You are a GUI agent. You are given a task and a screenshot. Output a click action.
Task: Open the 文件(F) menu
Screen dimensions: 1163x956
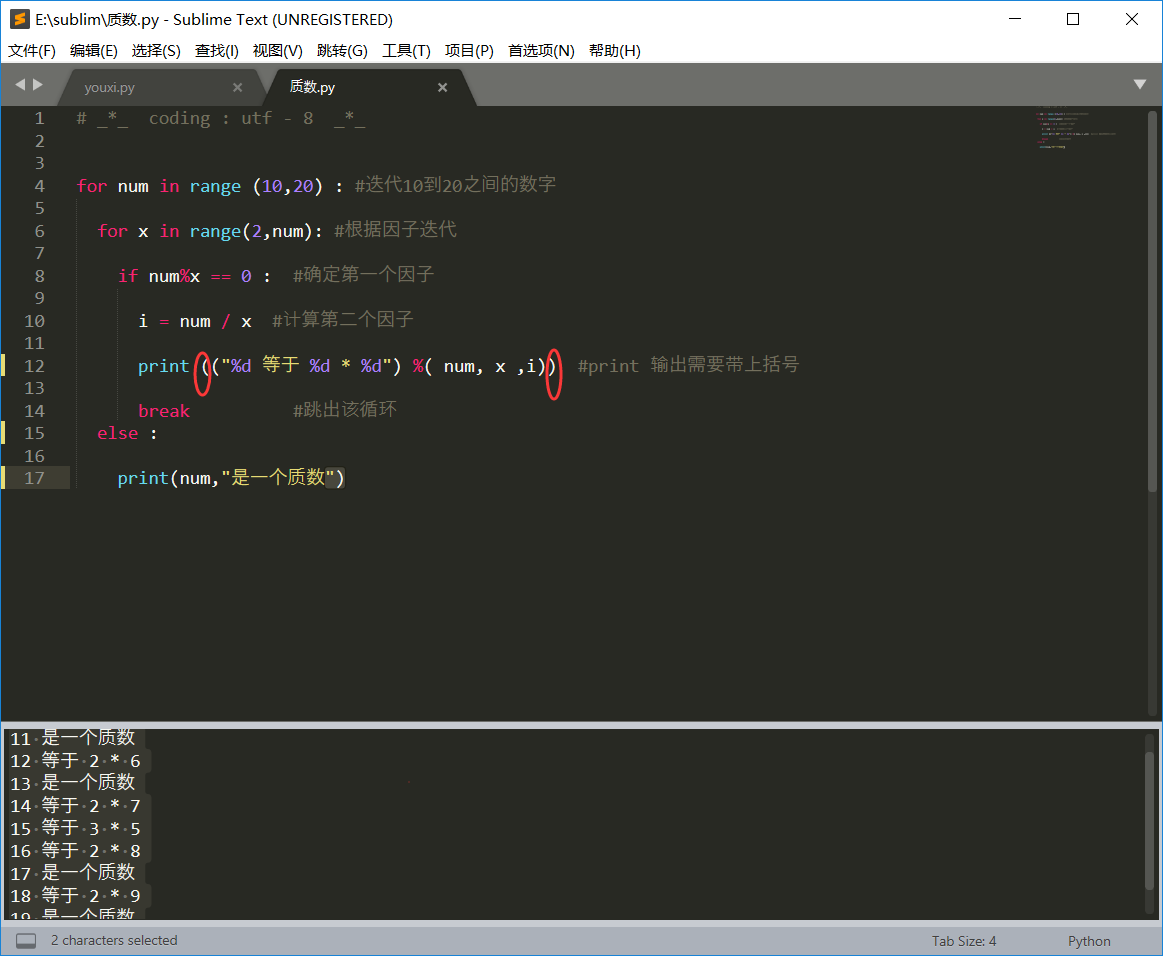click(31, 50)
